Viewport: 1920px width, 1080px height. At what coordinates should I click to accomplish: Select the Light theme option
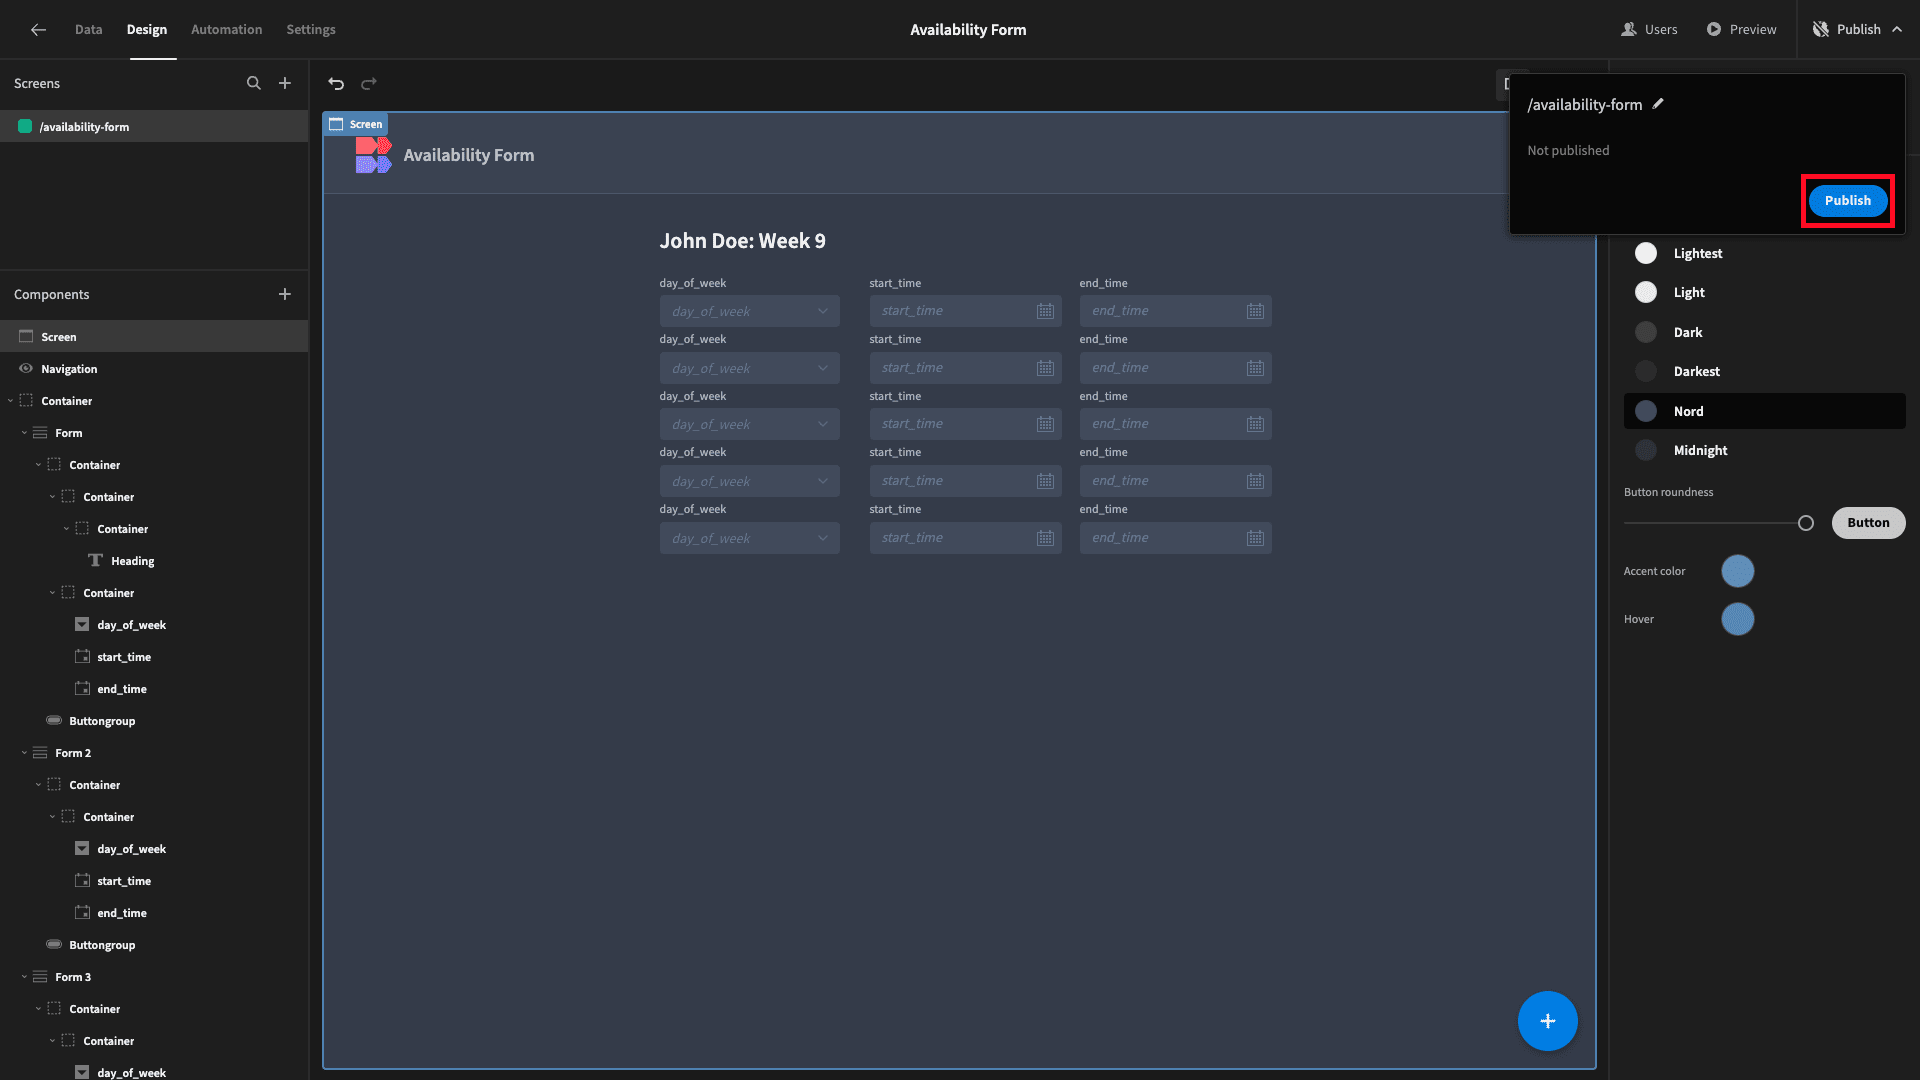click(1764, 292)
